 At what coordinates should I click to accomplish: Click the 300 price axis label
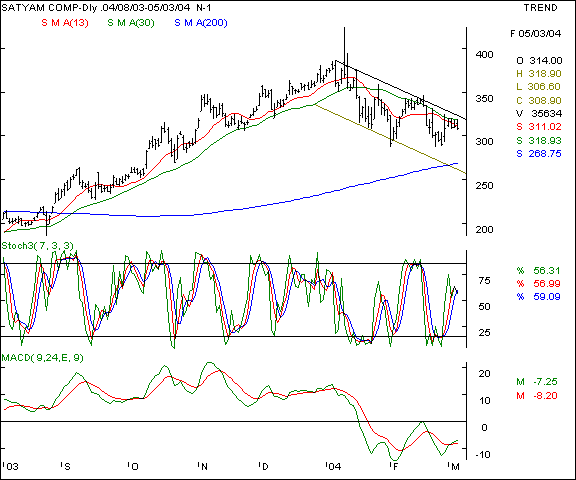coord(485,142)
